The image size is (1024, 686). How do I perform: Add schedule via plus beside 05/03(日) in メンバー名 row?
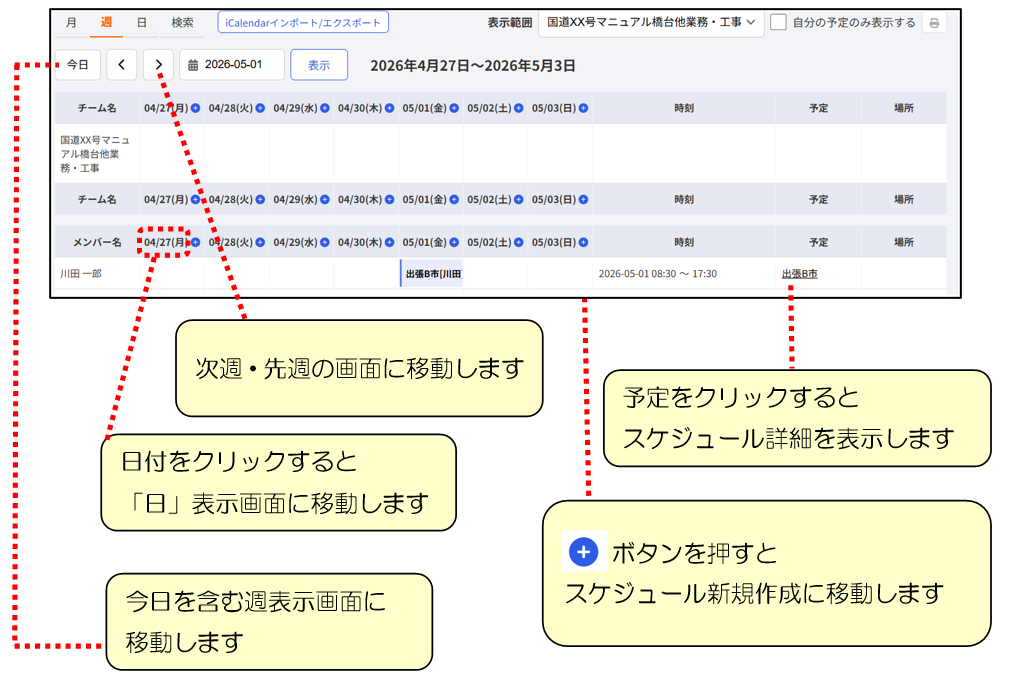point(583,242)
